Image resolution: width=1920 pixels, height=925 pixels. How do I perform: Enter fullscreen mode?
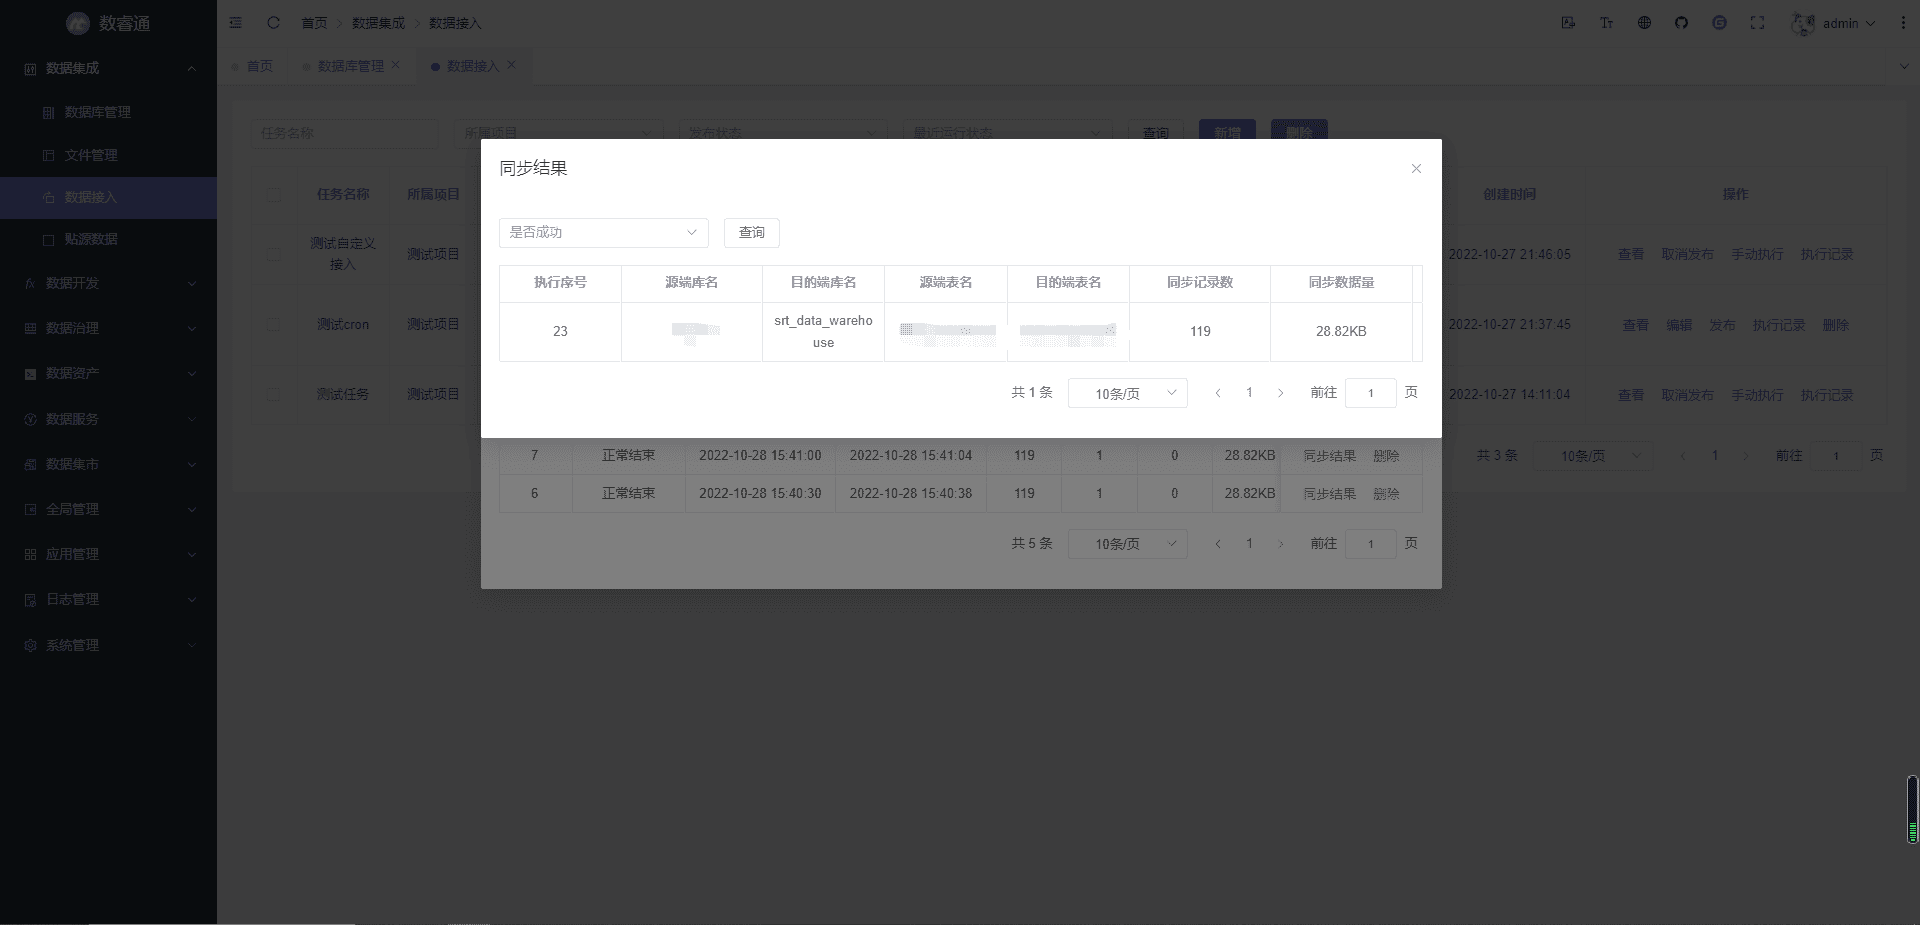coord(1758,23)
